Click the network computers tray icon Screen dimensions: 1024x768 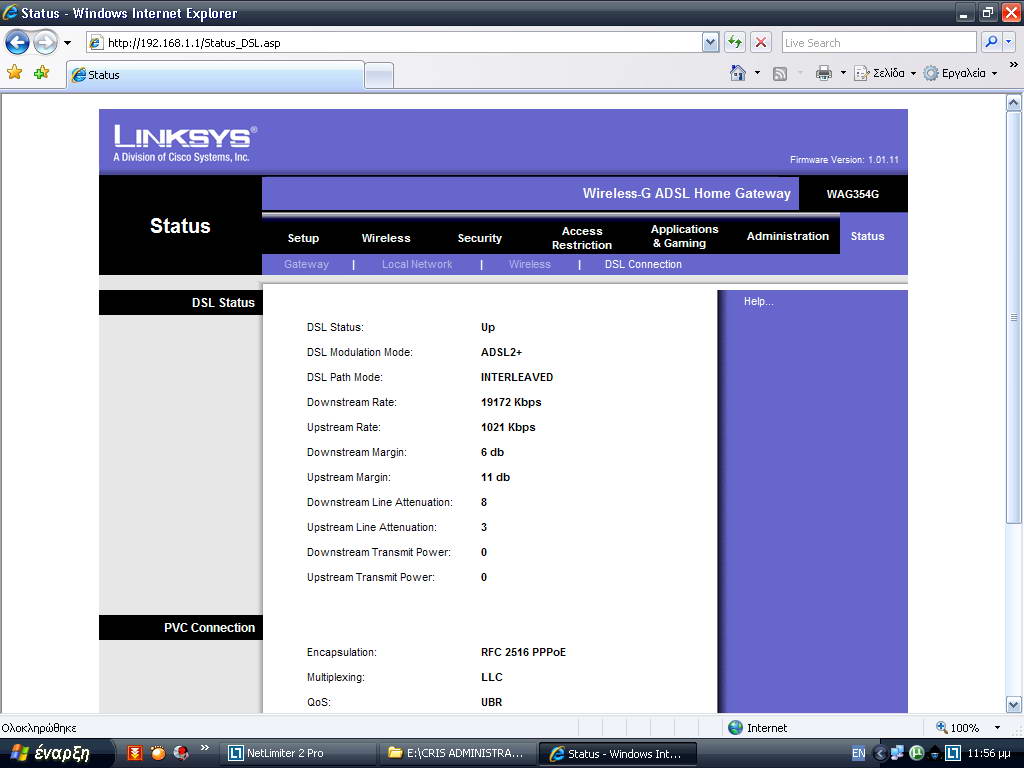[x=897, y=754]
